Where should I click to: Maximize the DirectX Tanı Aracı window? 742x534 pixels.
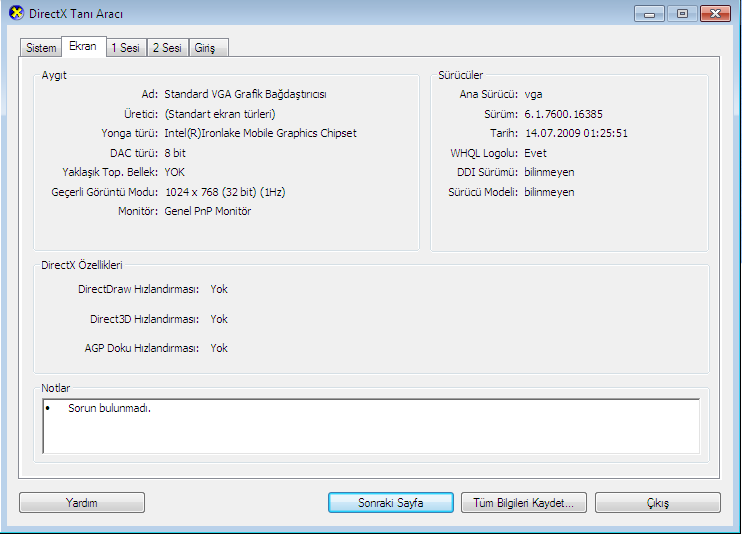point(682,14)
